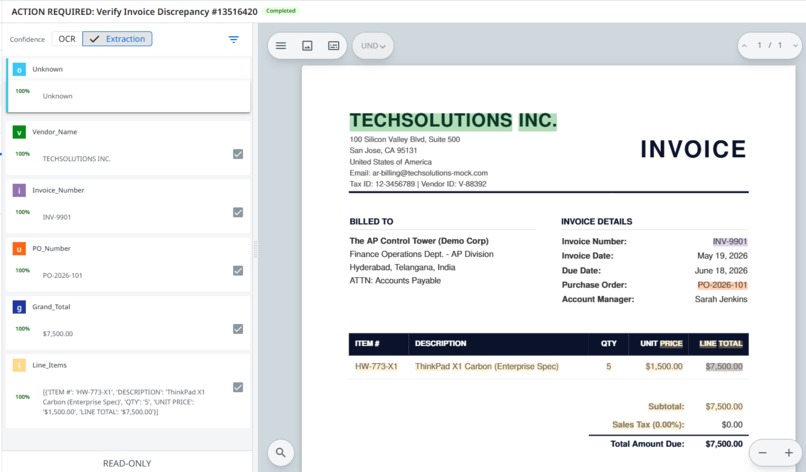Viewport: 806px width, 472px height.
Task: Switch to Extraction confidence mode
Action: click(x=117, y=39)
